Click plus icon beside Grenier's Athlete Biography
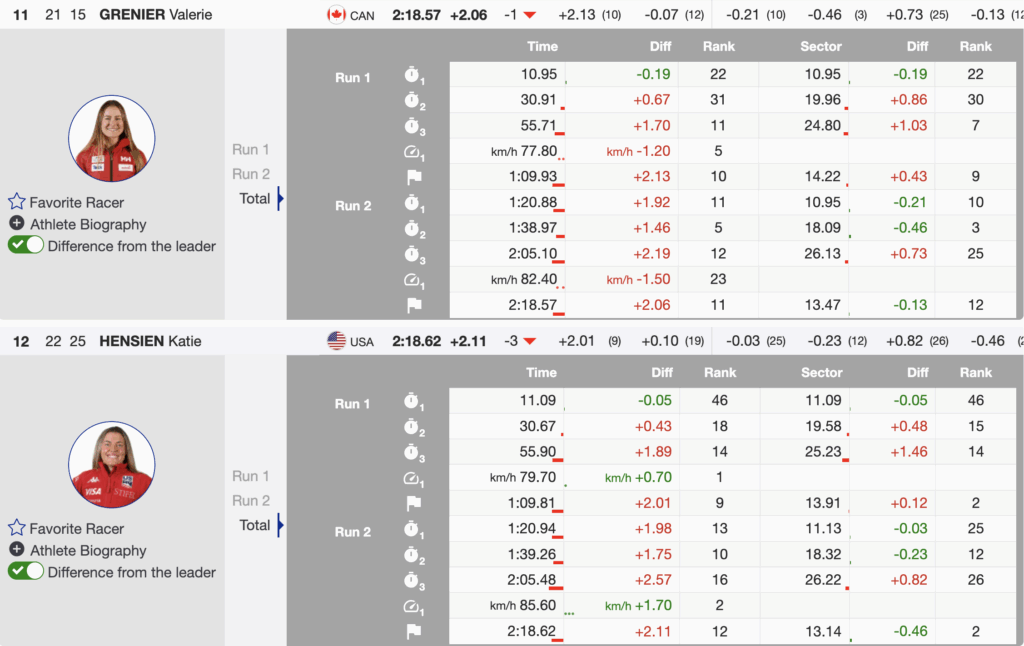 [17, 224]
